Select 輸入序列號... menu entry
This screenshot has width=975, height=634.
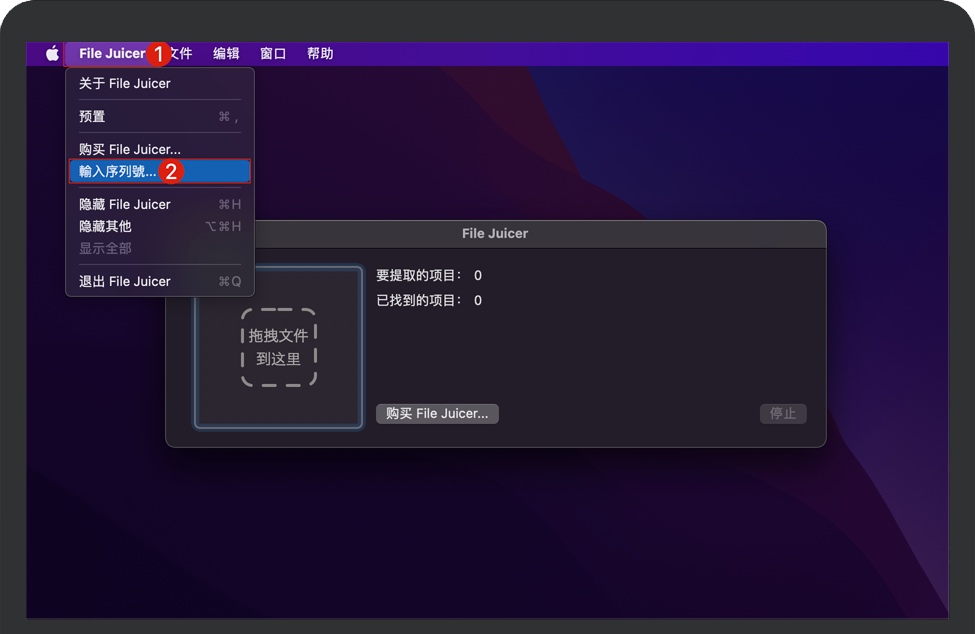coord(160,171)
